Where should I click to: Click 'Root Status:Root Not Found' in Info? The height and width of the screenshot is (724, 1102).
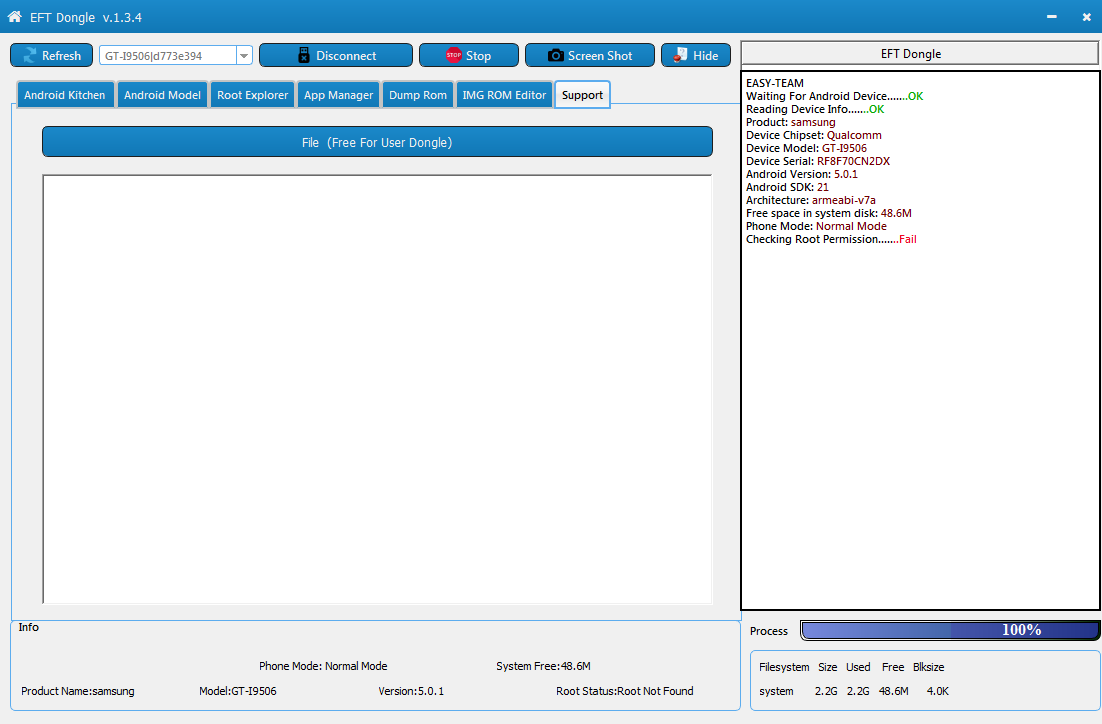pyautogui.click(x=625, y=691)
